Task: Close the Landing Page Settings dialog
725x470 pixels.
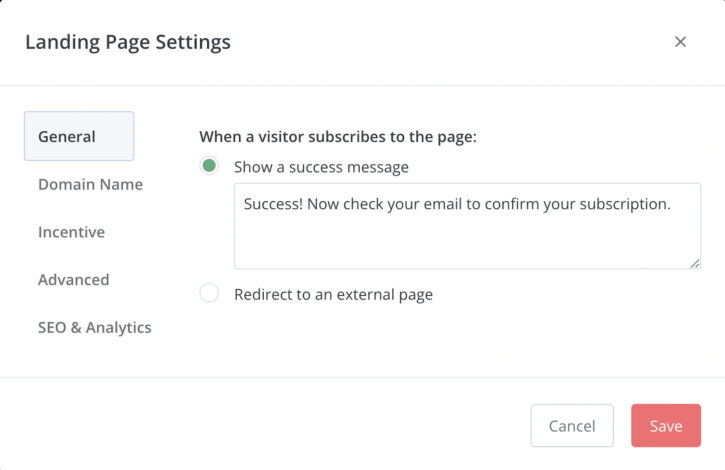Action: (680, 42)
